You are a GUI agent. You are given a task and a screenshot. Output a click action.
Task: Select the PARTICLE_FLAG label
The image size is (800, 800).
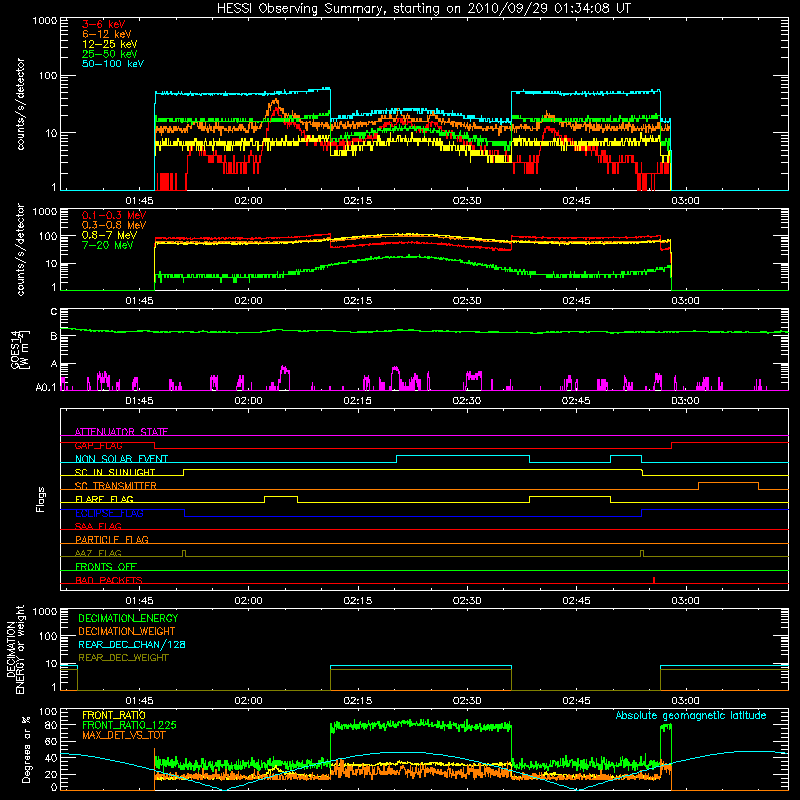click(112, 539)
